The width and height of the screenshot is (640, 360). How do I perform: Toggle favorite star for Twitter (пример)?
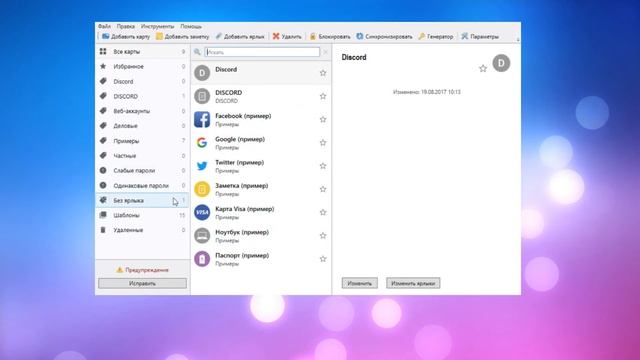point(323,166)
